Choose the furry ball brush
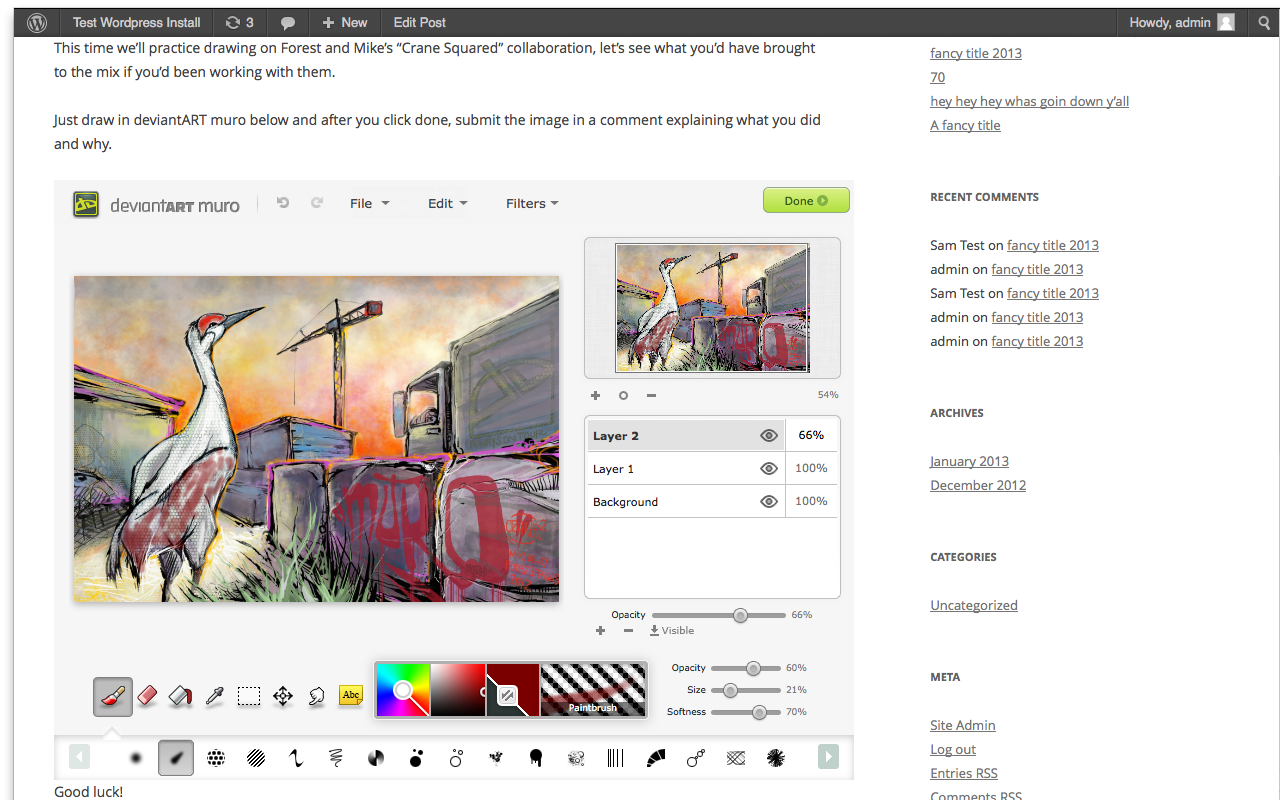The height and width of the screenshot is (800, 1280). (x=775, y=758)
